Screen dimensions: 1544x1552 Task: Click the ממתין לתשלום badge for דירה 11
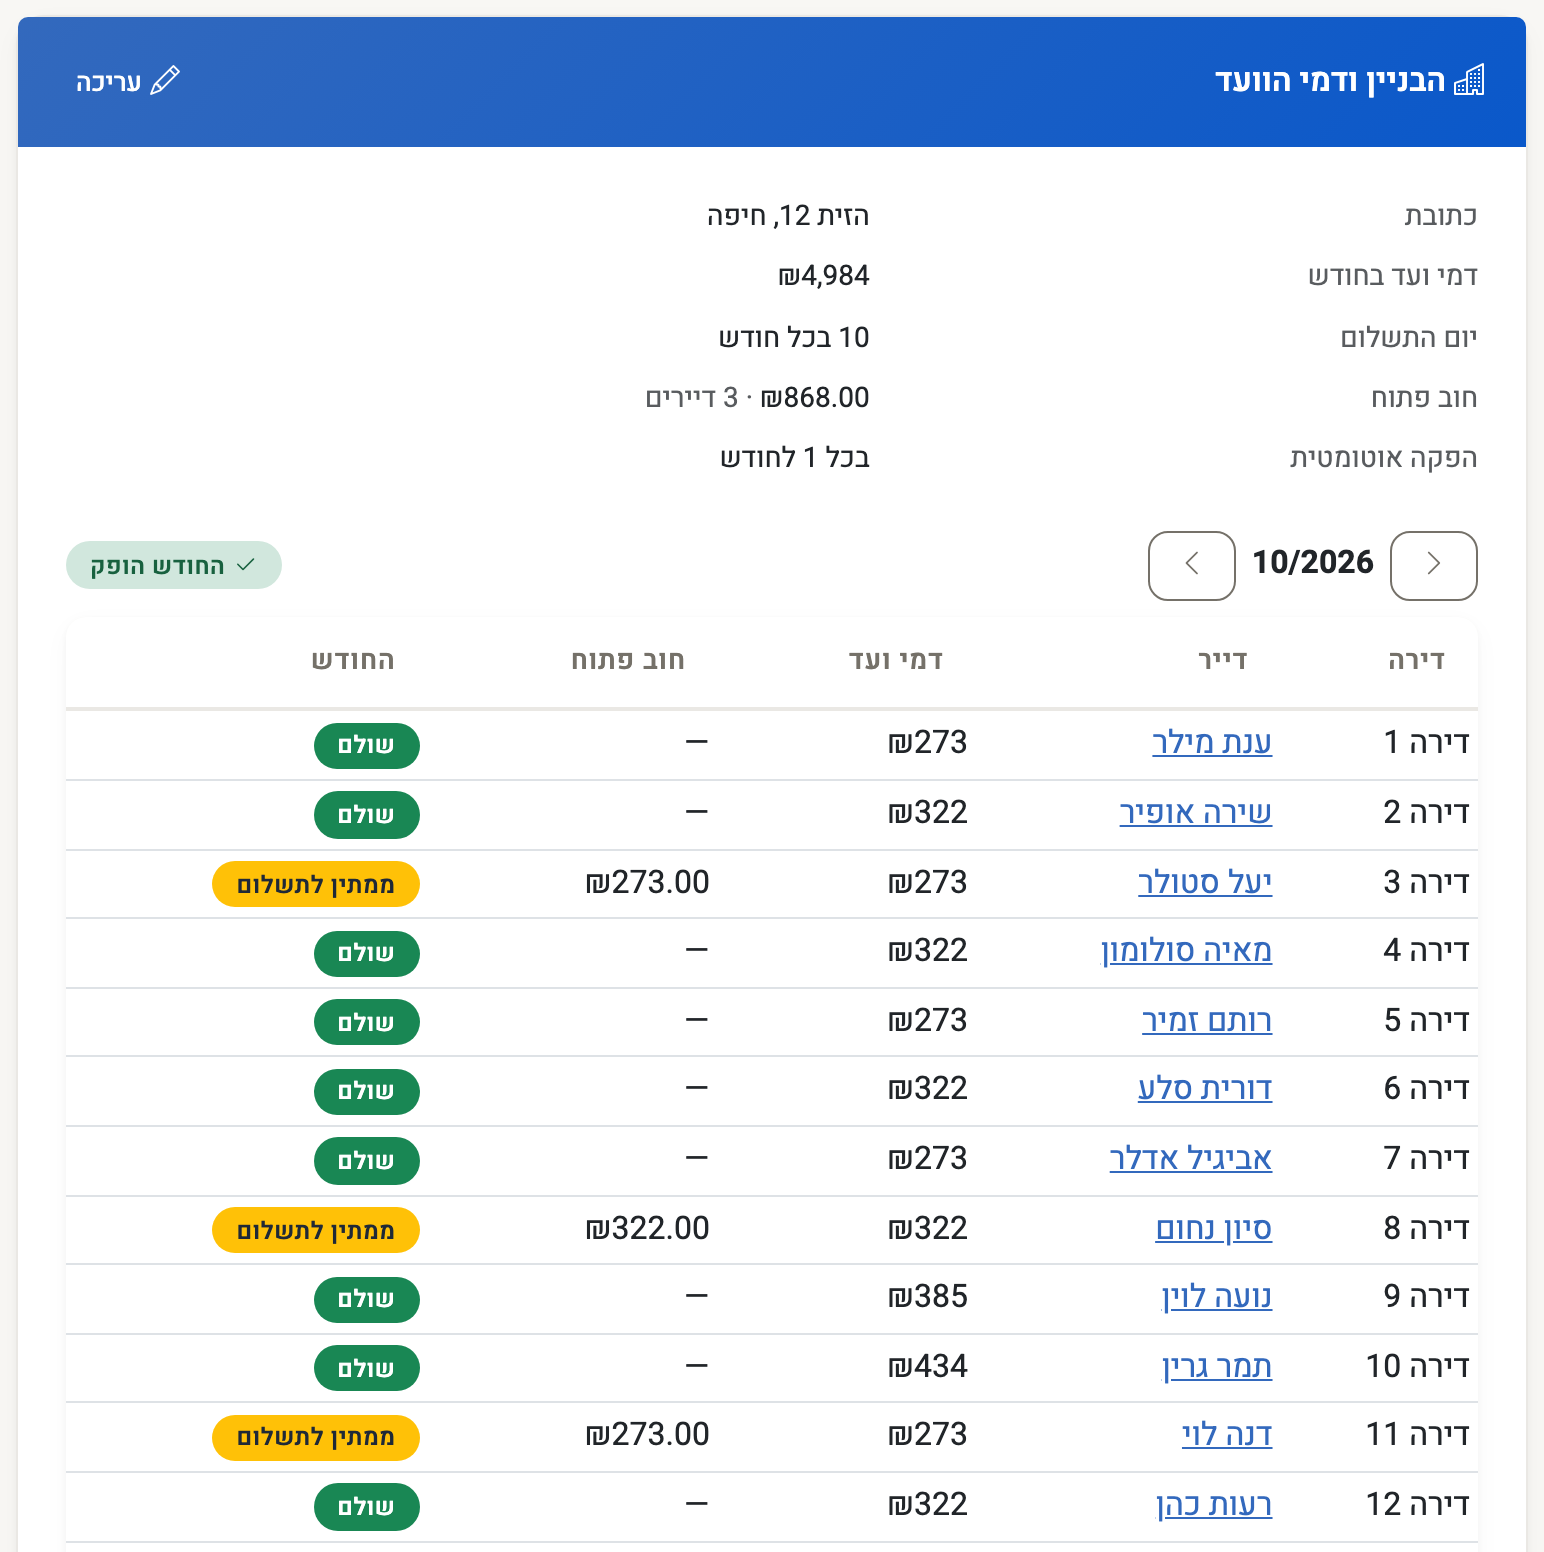pos(316,1437)
